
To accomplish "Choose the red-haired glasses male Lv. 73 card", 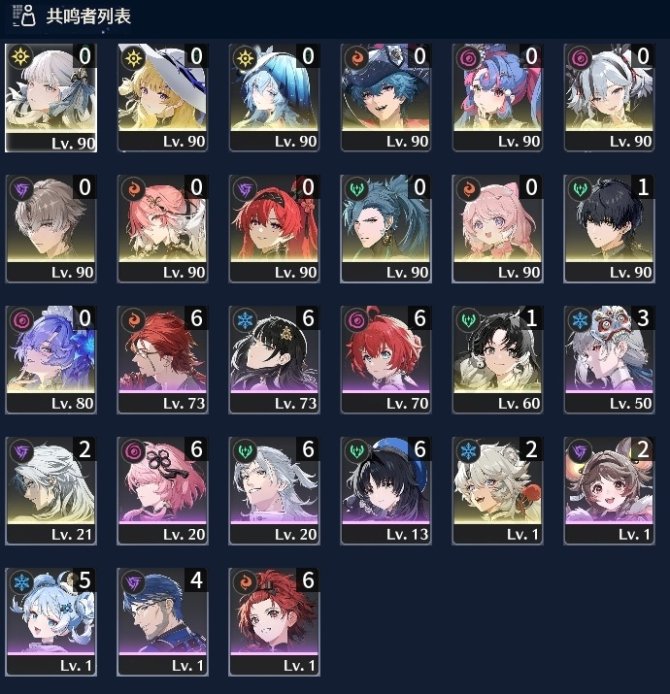I will pos(162,359).
